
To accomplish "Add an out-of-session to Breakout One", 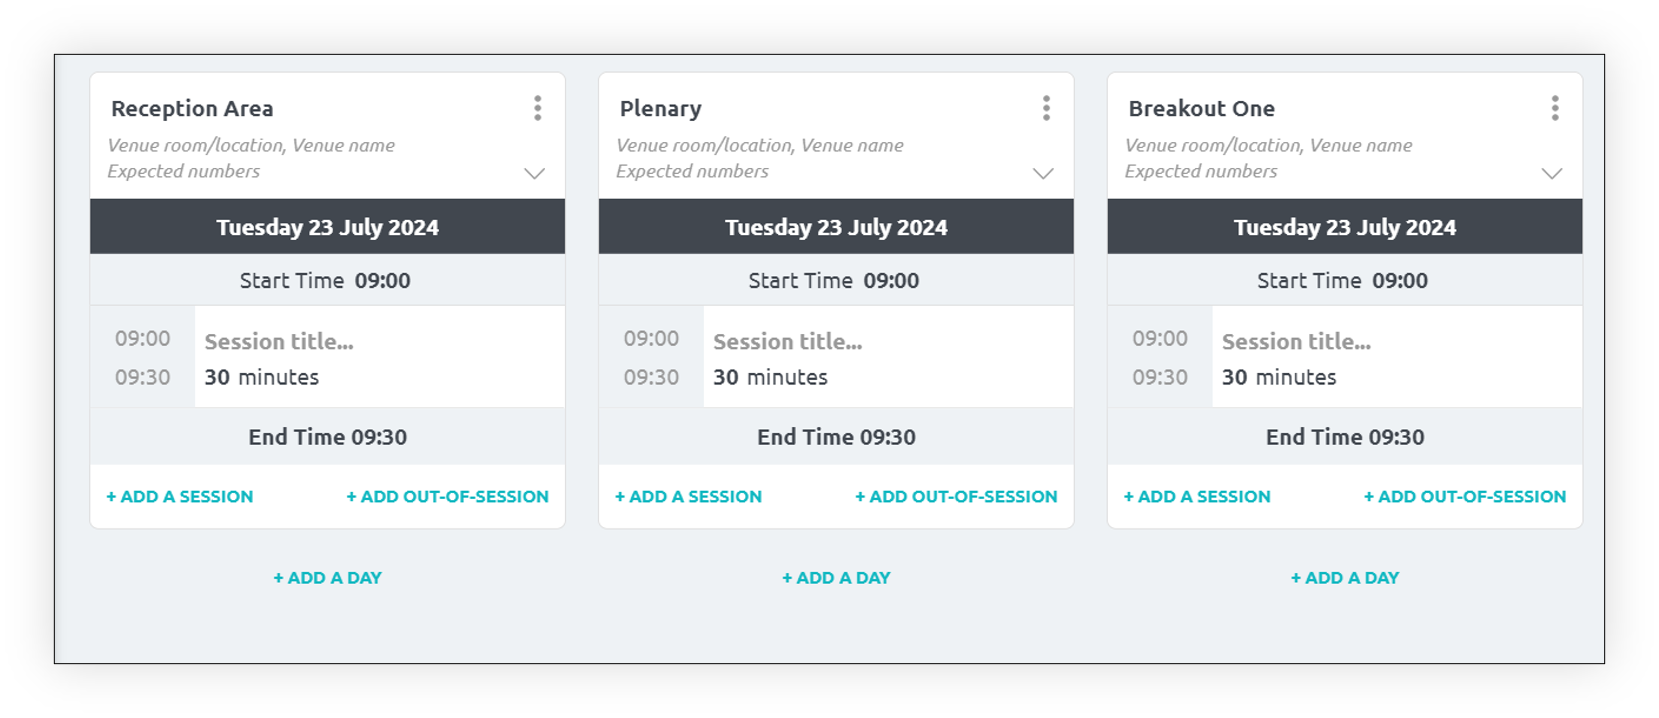I will coord(1465,496).
